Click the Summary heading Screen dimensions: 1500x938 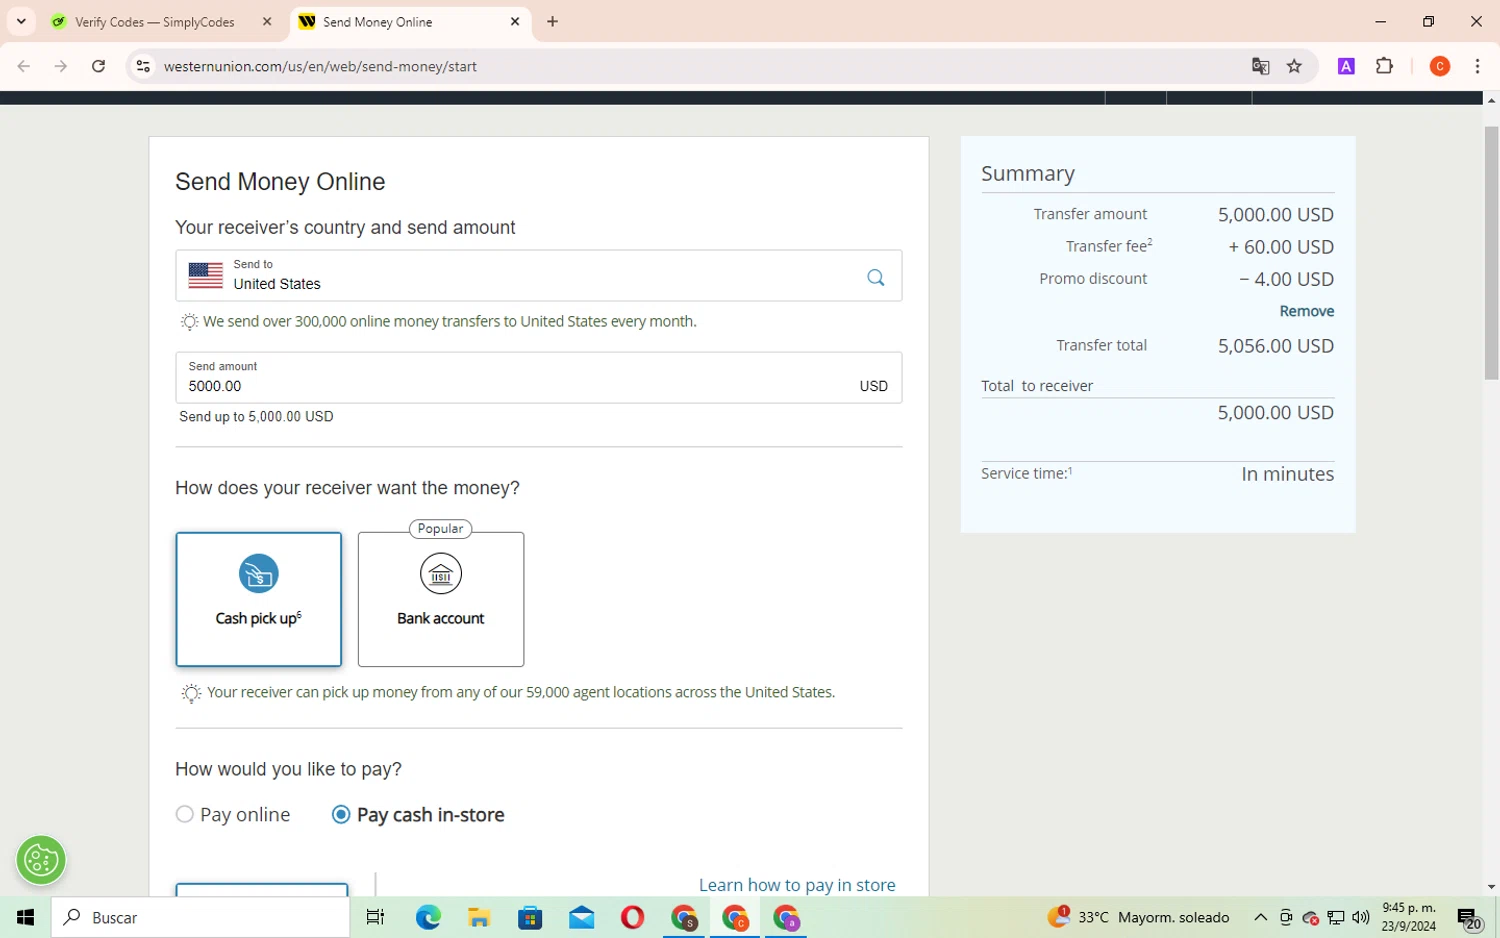1028,174
